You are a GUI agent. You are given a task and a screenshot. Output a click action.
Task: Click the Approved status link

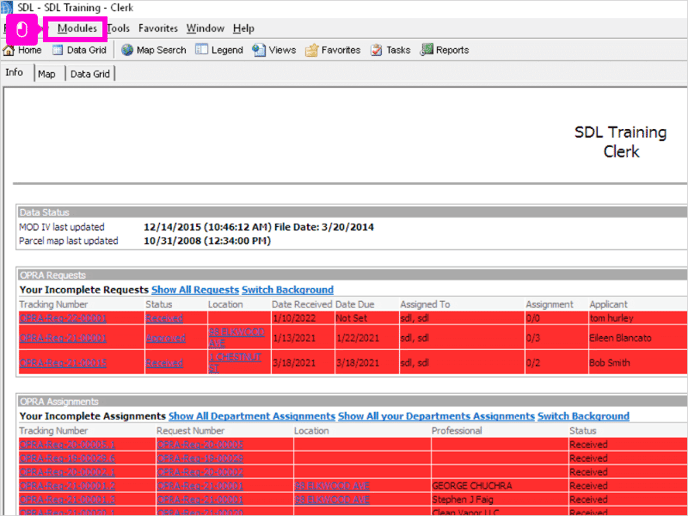pos(166,338)
